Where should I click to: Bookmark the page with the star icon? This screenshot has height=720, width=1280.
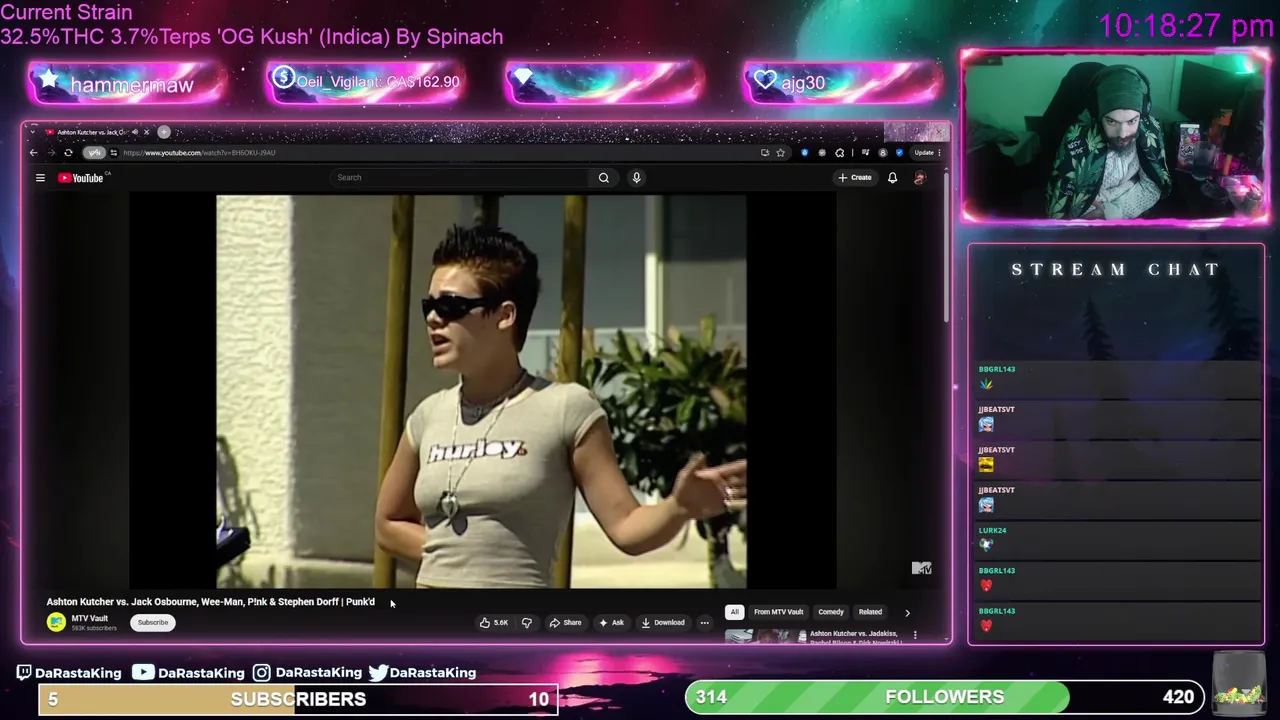tap(780, 153)
